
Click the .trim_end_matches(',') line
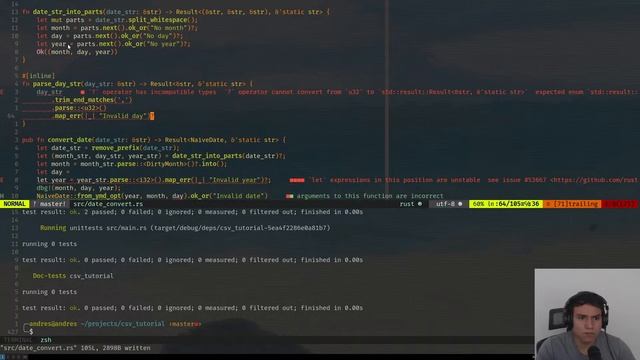pyautogui.click(x=93, y=100)
